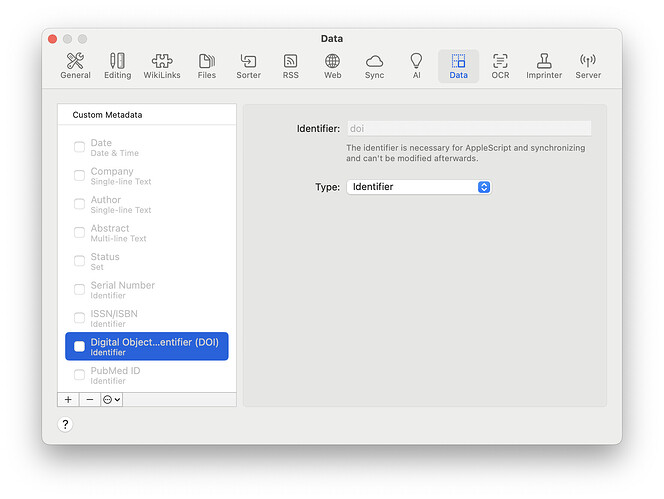Switch to the Server tab

click(588, 66)
